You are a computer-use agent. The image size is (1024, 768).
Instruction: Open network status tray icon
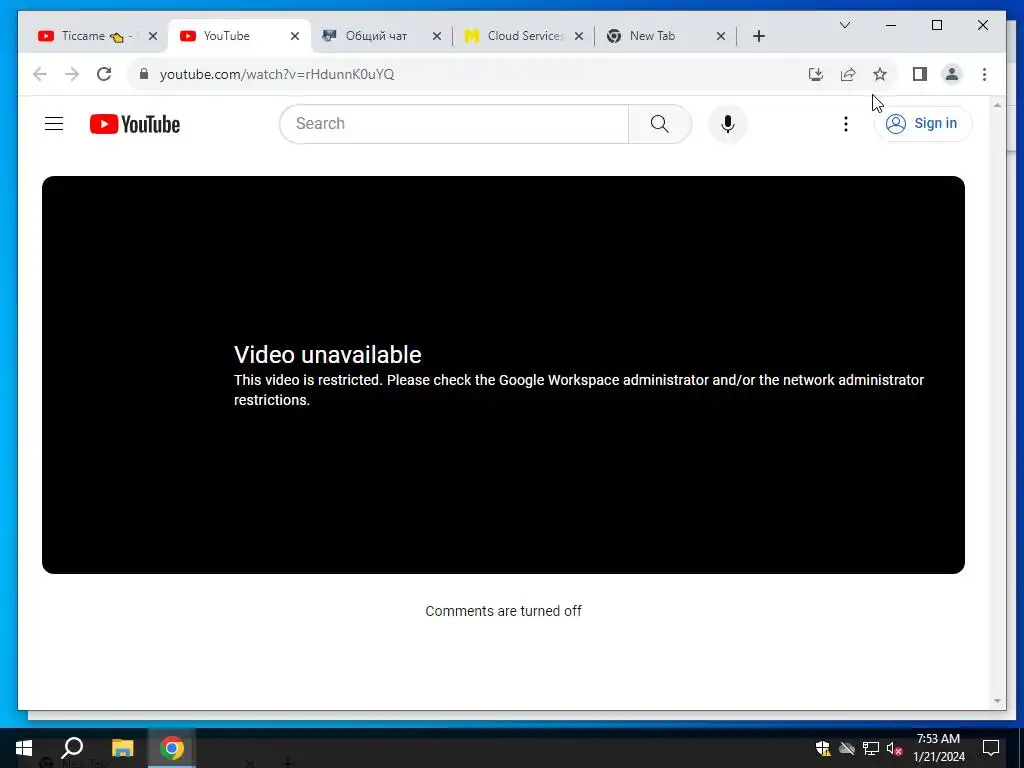(871, 748)
